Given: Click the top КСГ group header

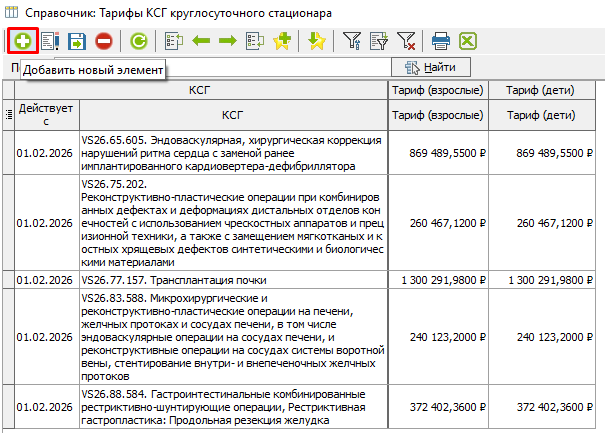Looking at the screenshot, I should pos(201,90).
